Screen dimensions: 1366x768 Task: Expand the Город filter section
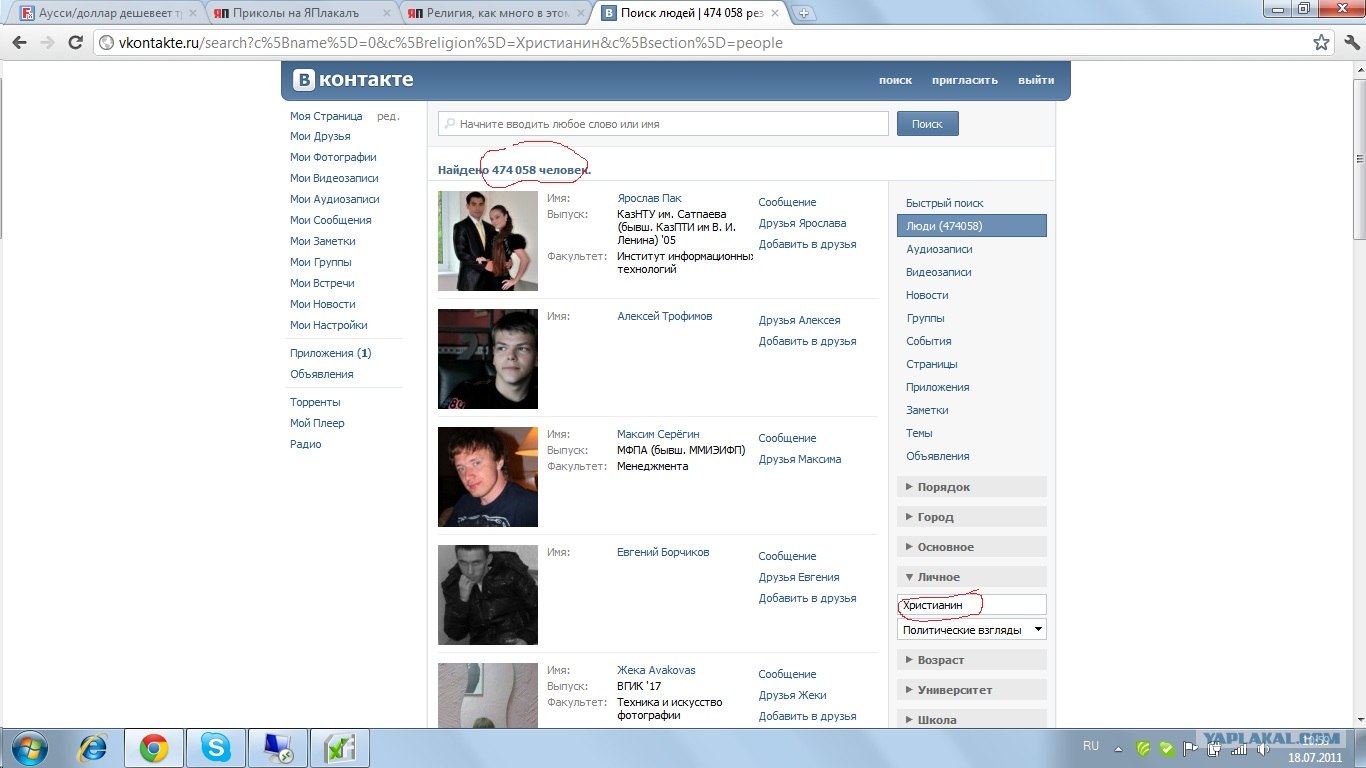[x=972, y=517]
